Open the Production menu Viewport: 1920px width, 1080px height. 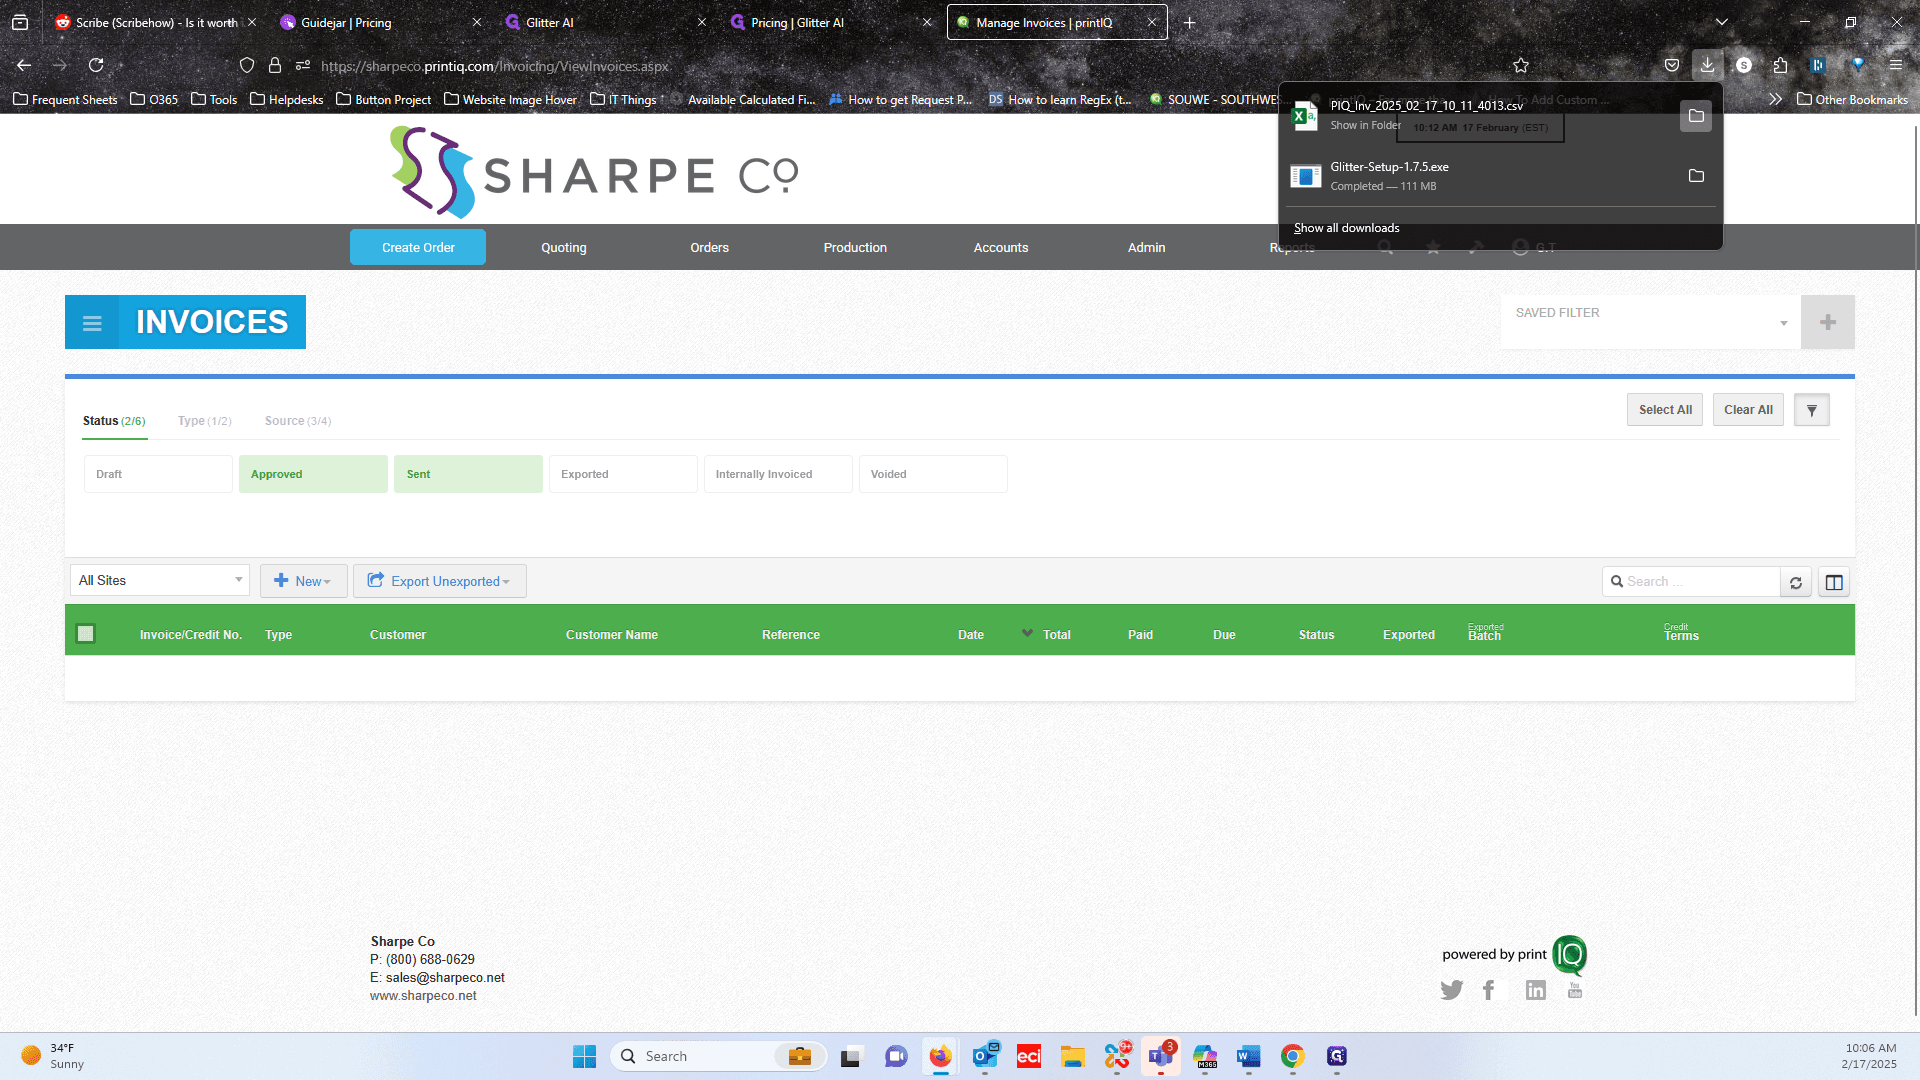click(855, 247)
